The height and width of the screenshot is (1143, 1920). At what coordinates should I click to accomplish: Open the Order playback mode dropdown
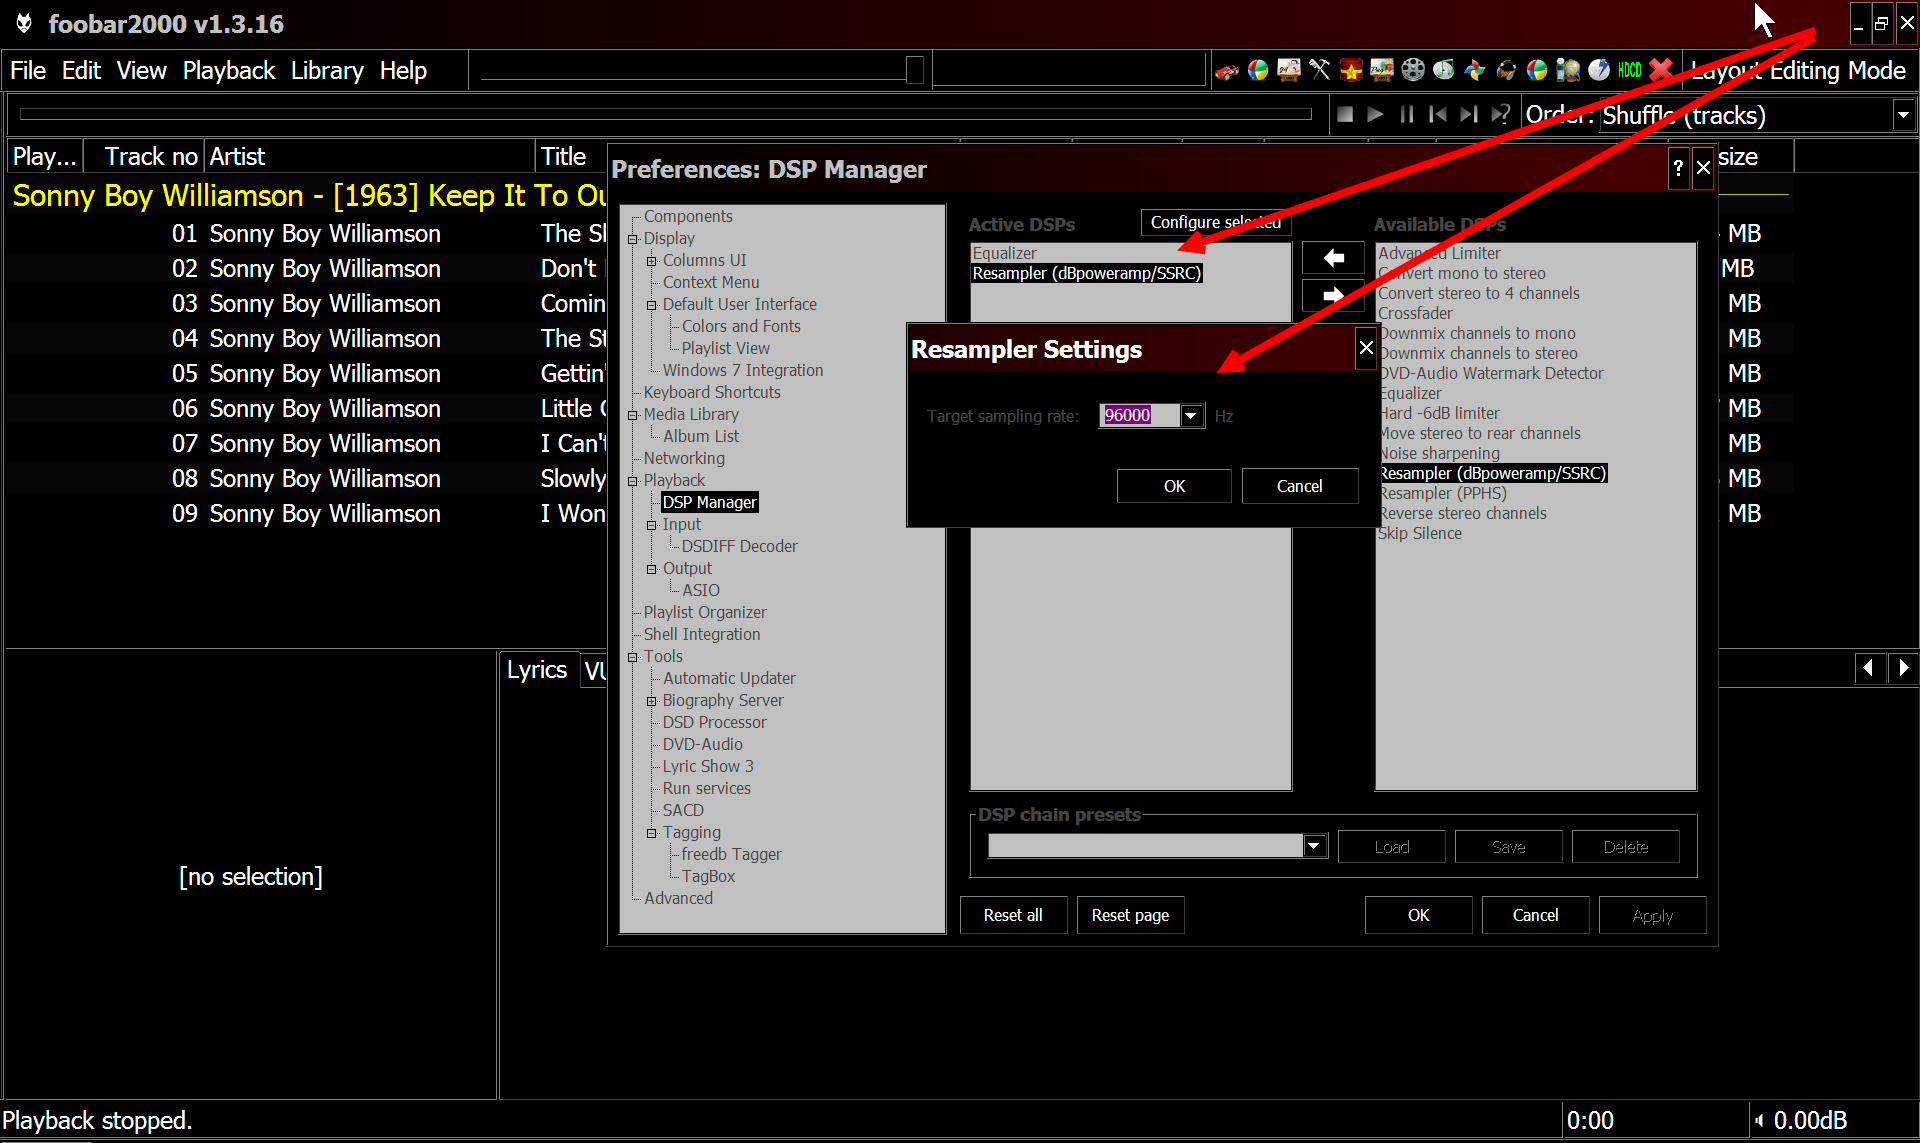(x=1902, y=115)
